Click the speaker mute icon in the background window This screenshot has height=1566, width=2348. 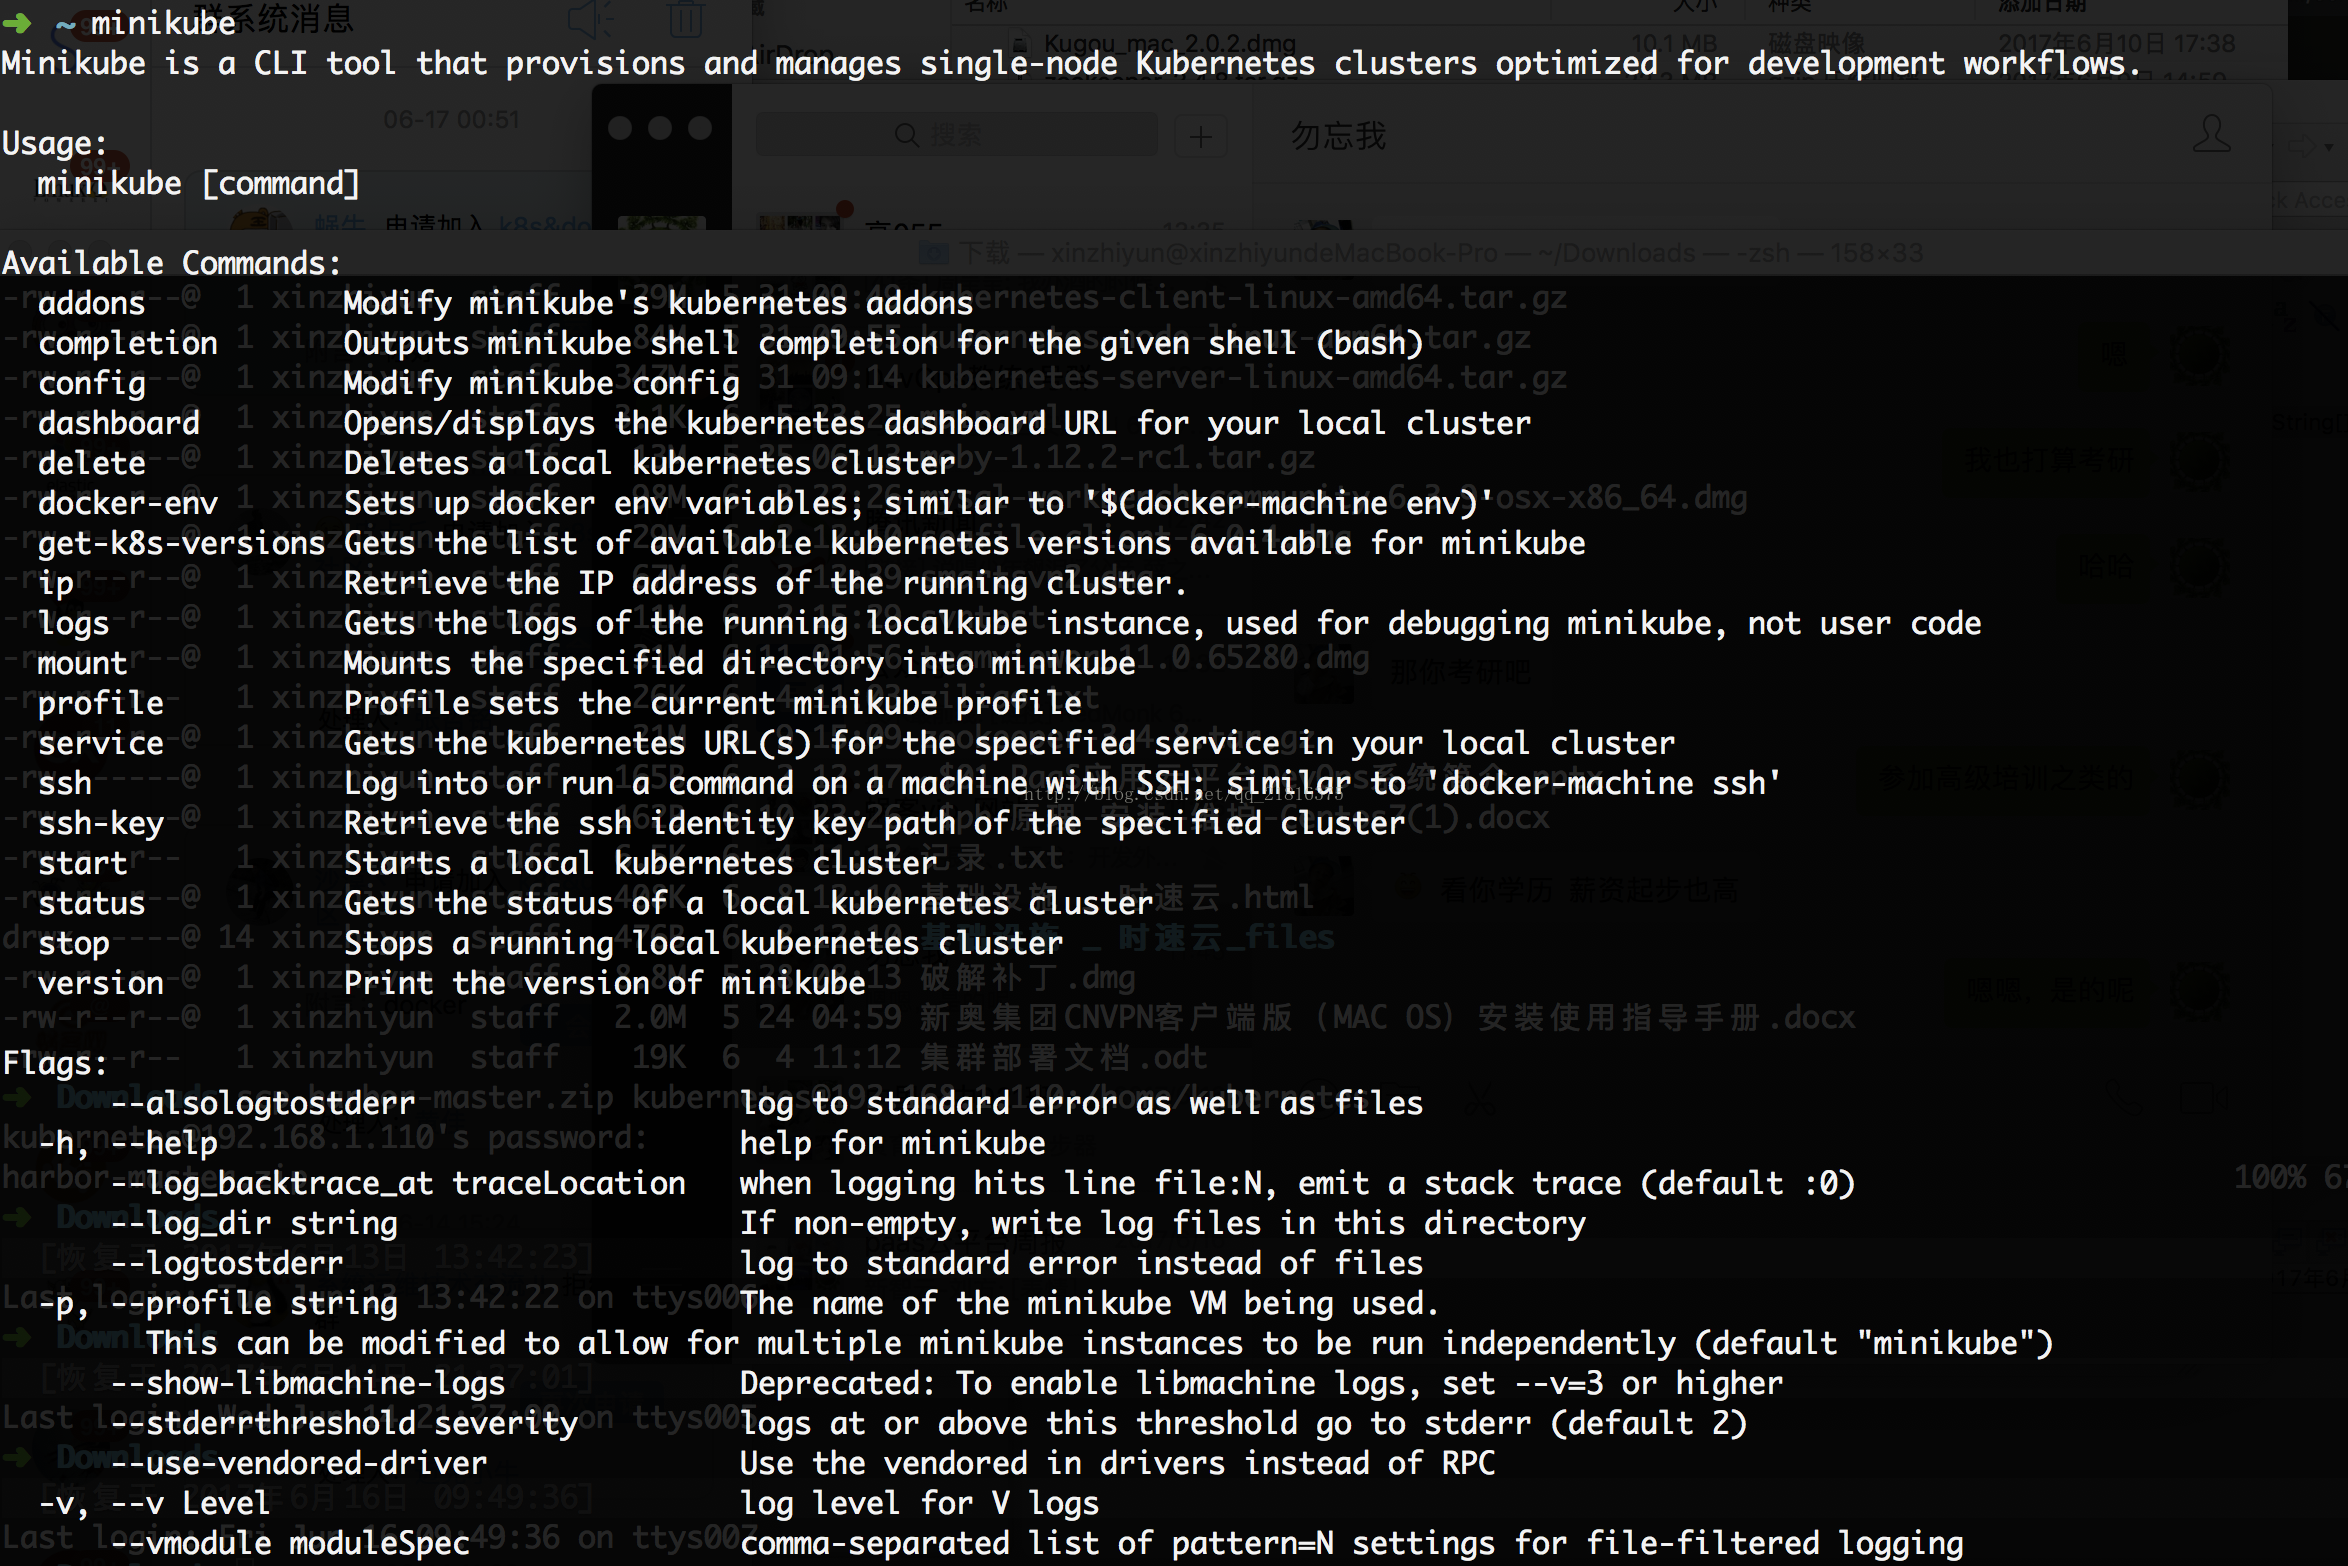592,18
